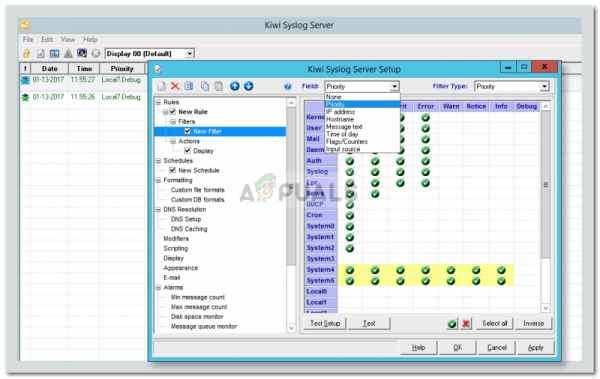Open the Display 00 (Default) dropdown

point(189,54)
